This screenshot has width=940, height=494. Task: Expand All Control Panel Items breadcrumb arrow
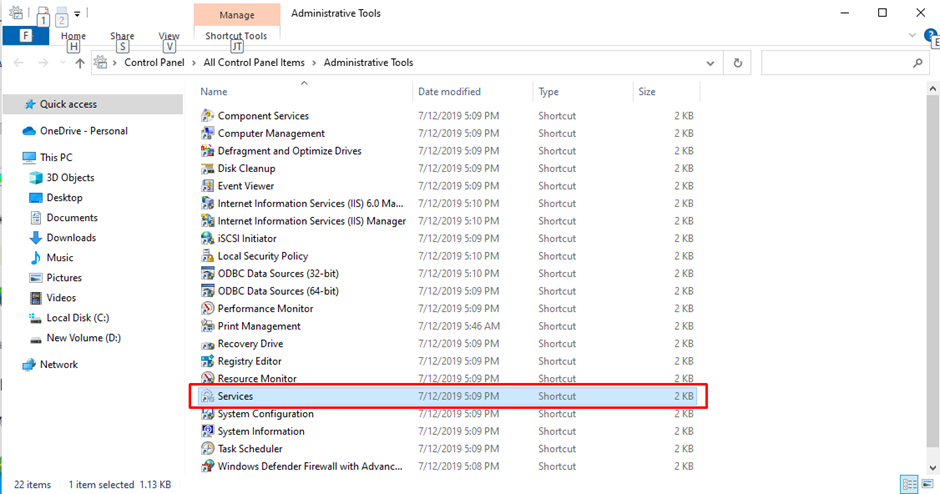(314, 63)
